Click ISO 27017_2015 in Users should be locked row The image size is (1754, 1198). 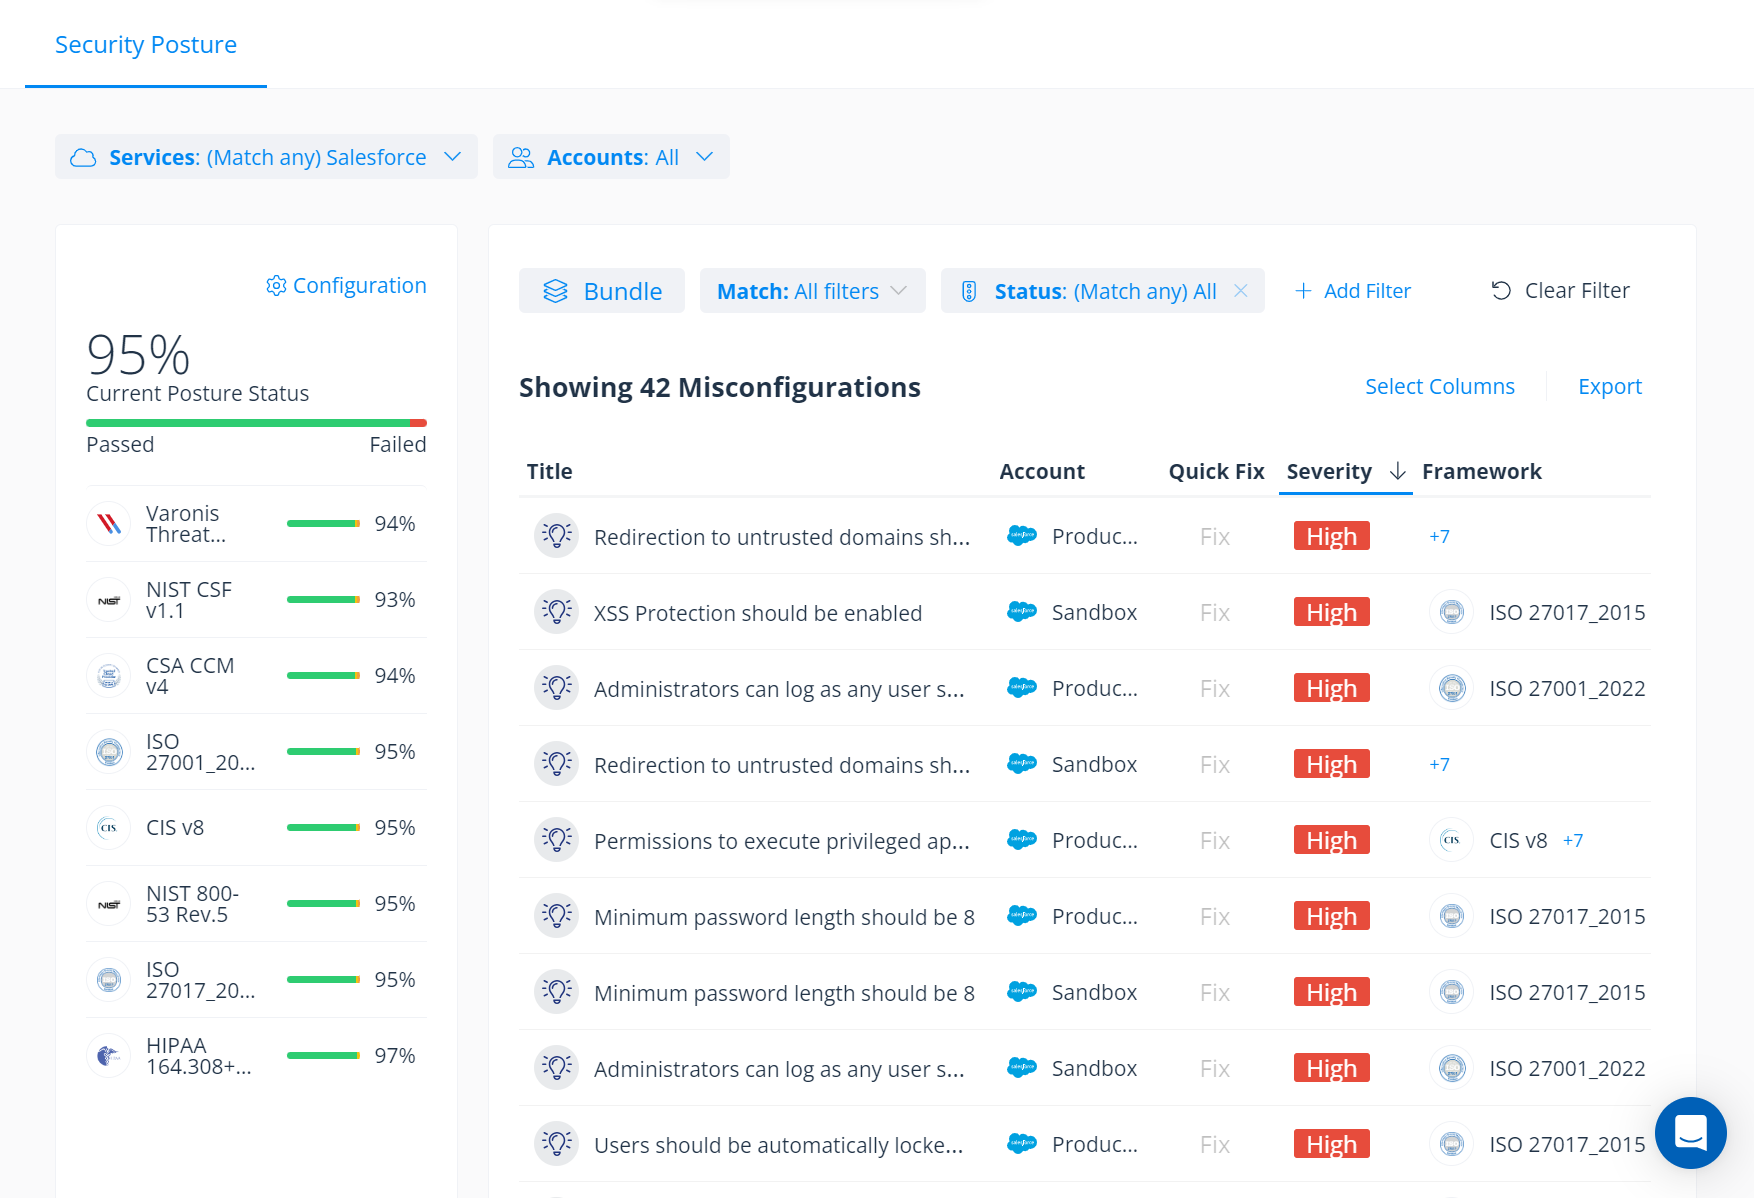coord(1567,1145)
